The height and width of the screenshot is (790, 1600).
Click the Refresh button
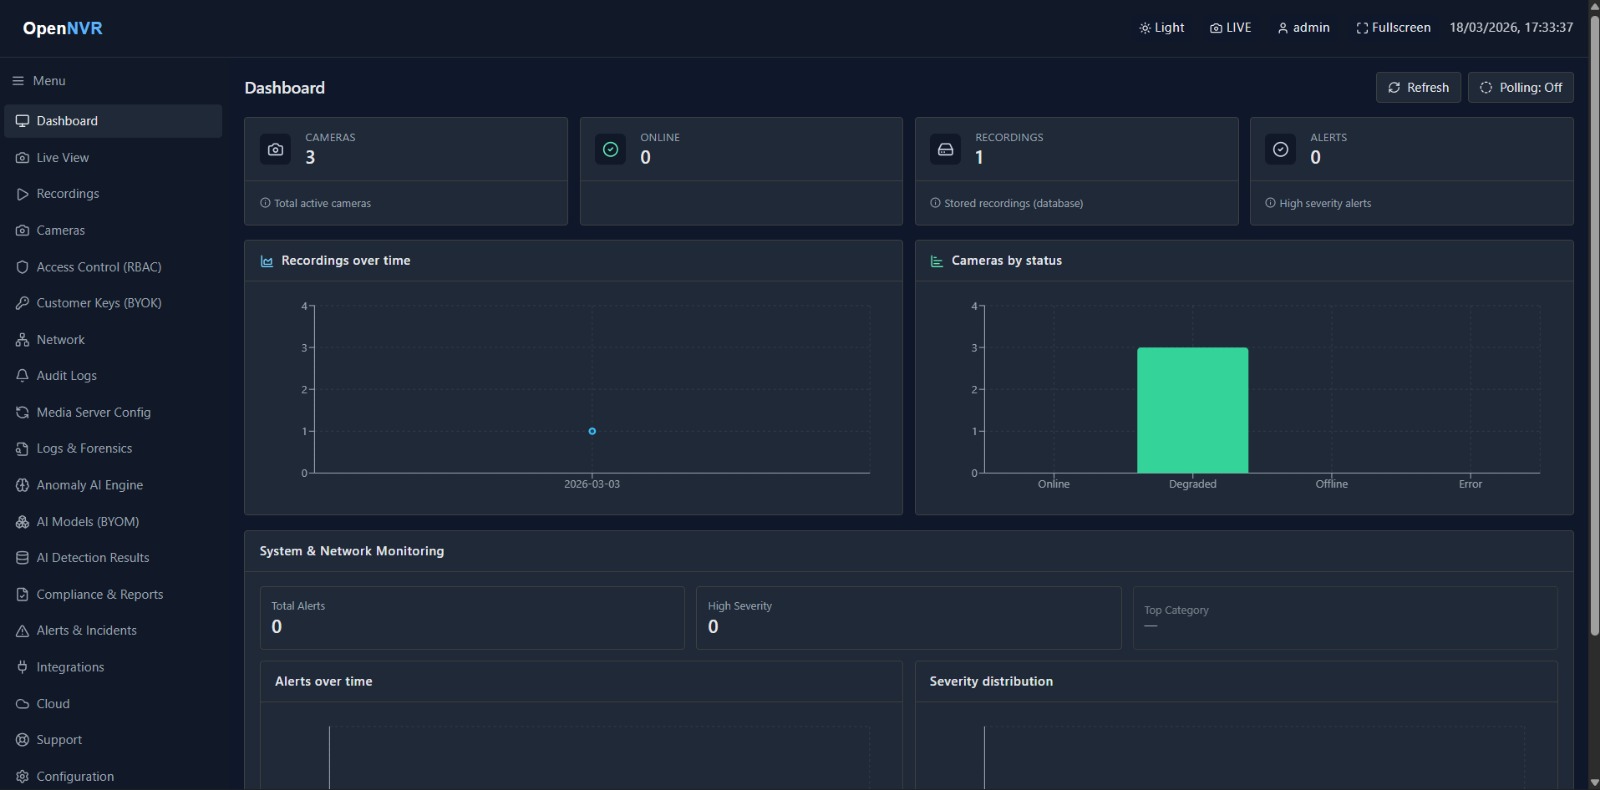tap(1419, 88)
